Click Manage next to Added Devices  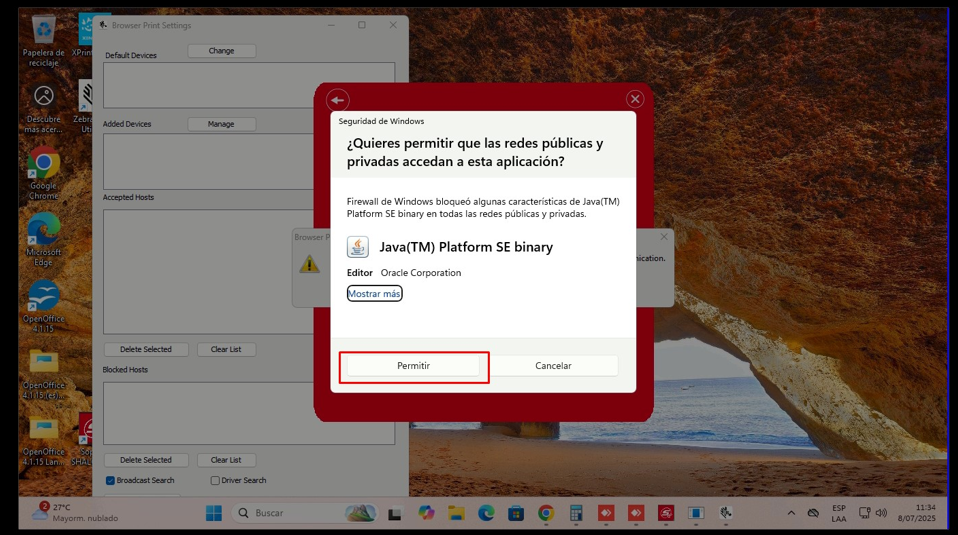click(x=221, y=124)
